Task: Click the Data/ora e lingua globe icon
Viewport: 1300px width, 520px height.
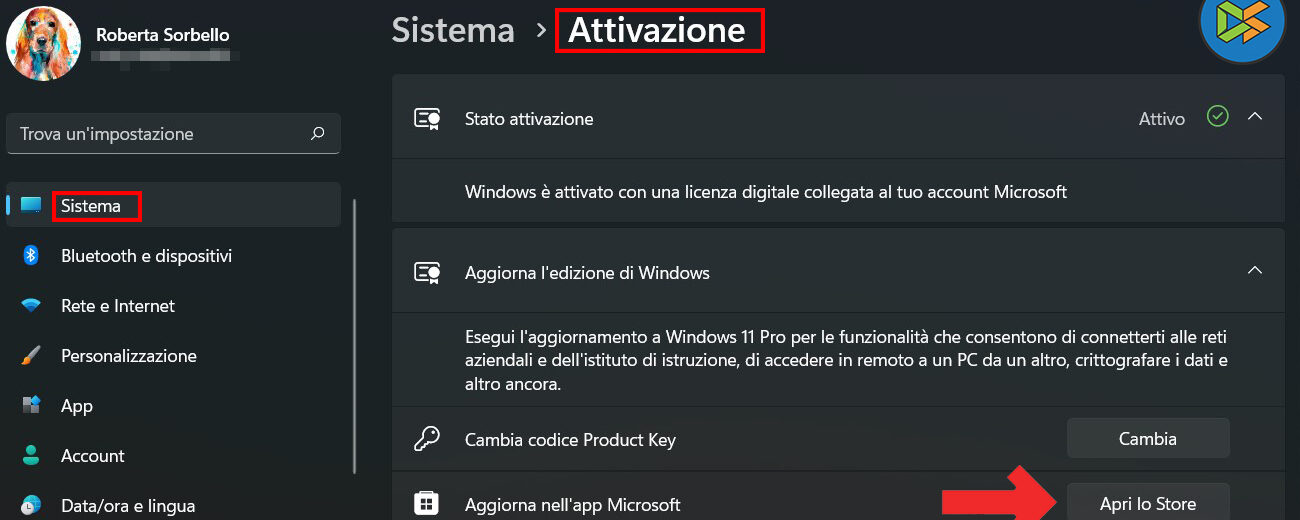Action: (31, 505)
